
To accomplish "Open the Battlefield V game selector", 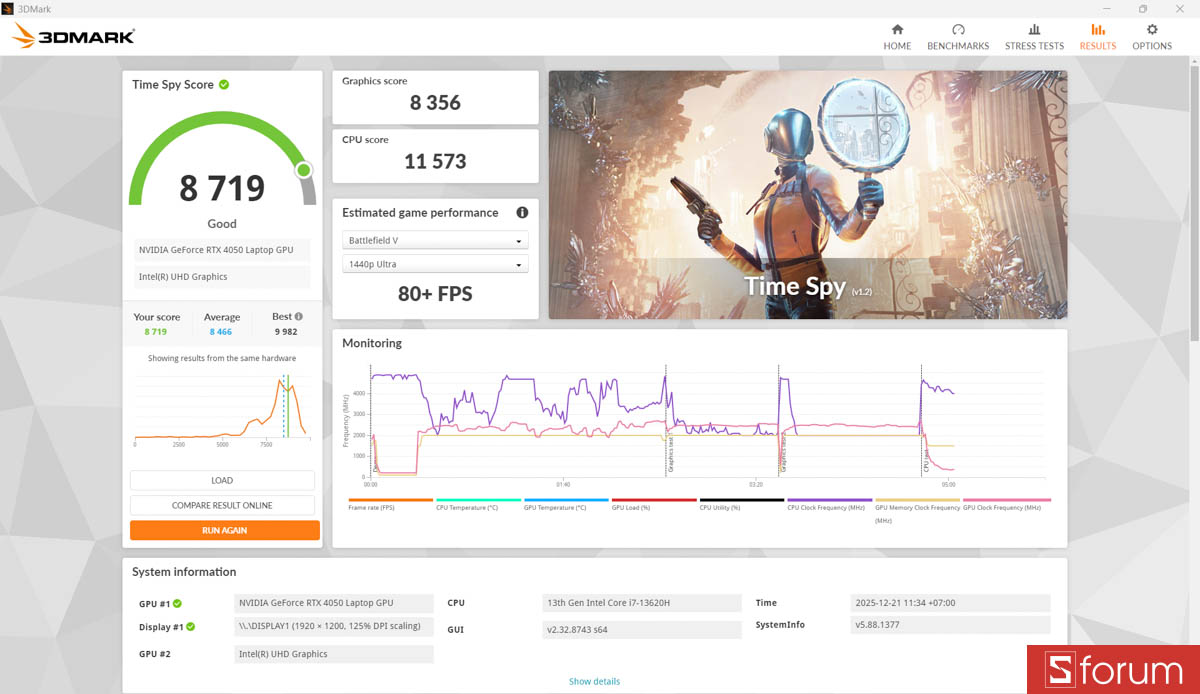I will click(434, 240).
